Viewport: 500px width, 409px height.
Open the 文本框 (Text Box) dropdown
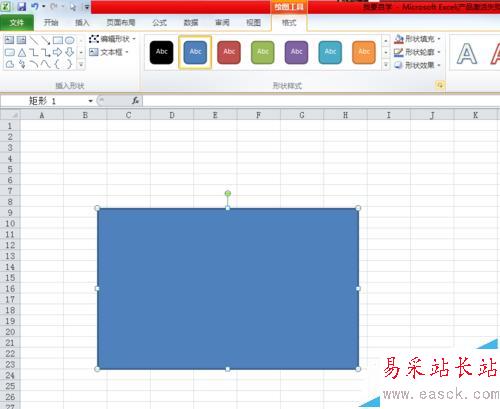click(109, 52)
